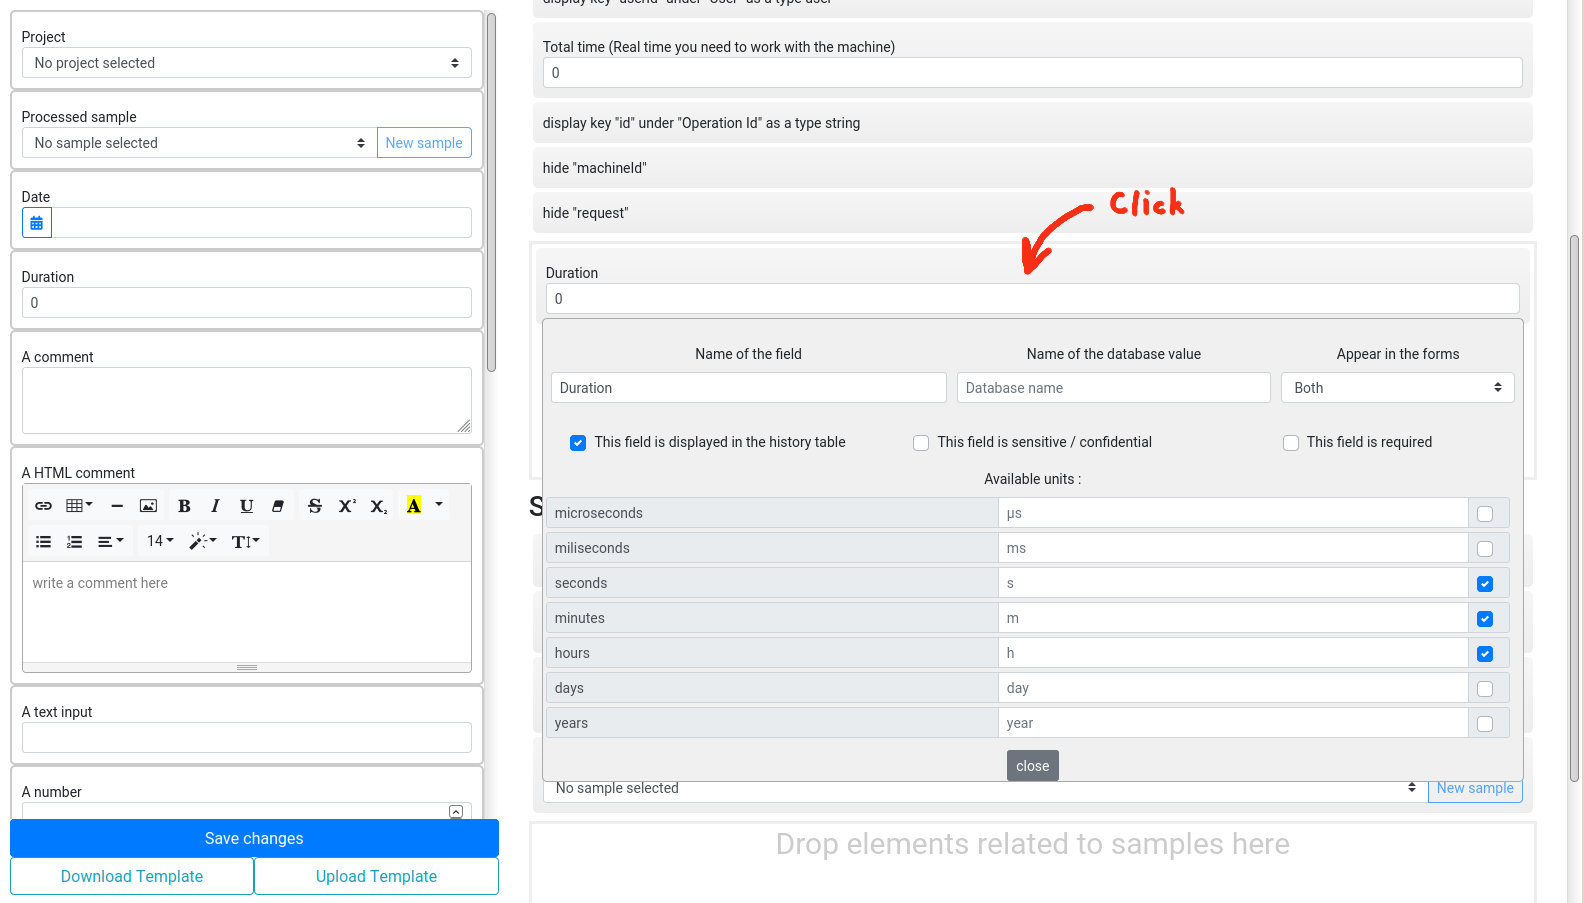Viewport: 1584px width, 903px height.
Task: Click the yellow highlight text color swatch
Action: [x=414, y=506]
